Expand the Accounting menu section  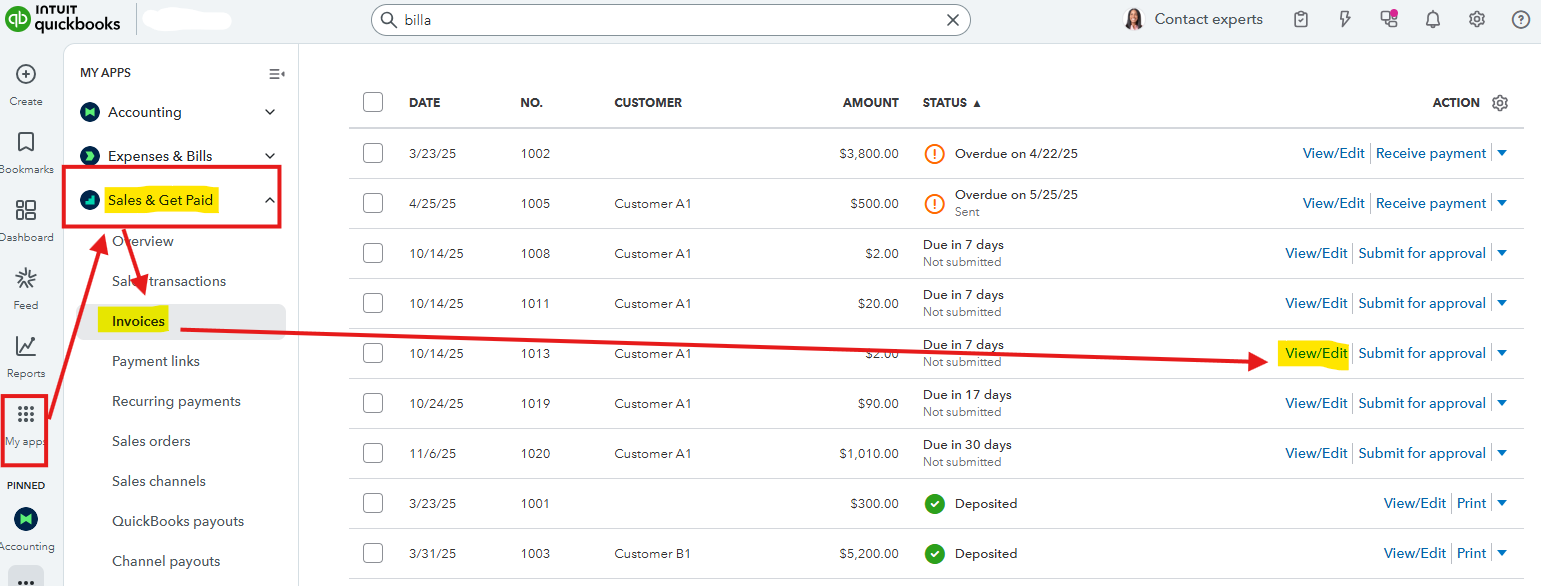tap(270, 112)
